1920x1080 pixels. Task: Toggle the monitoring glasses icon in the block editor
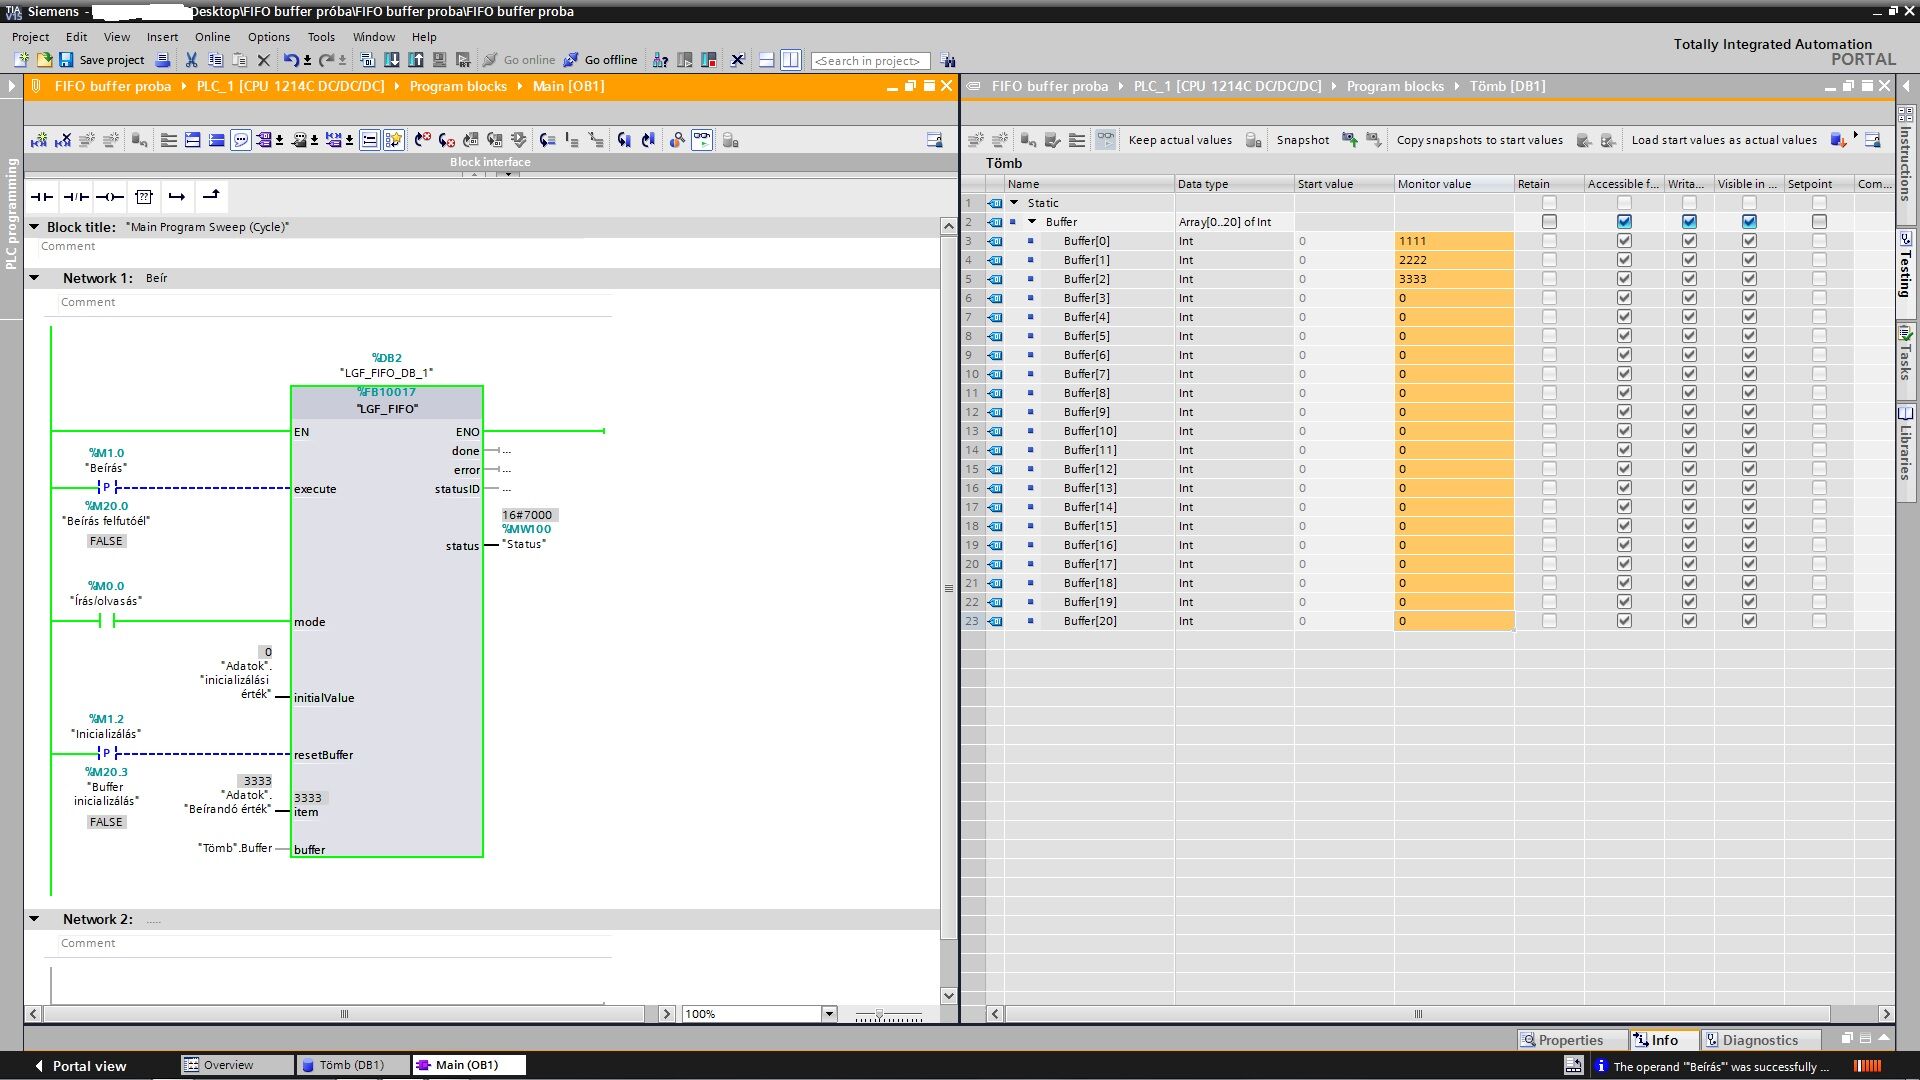tap(702, 141)
